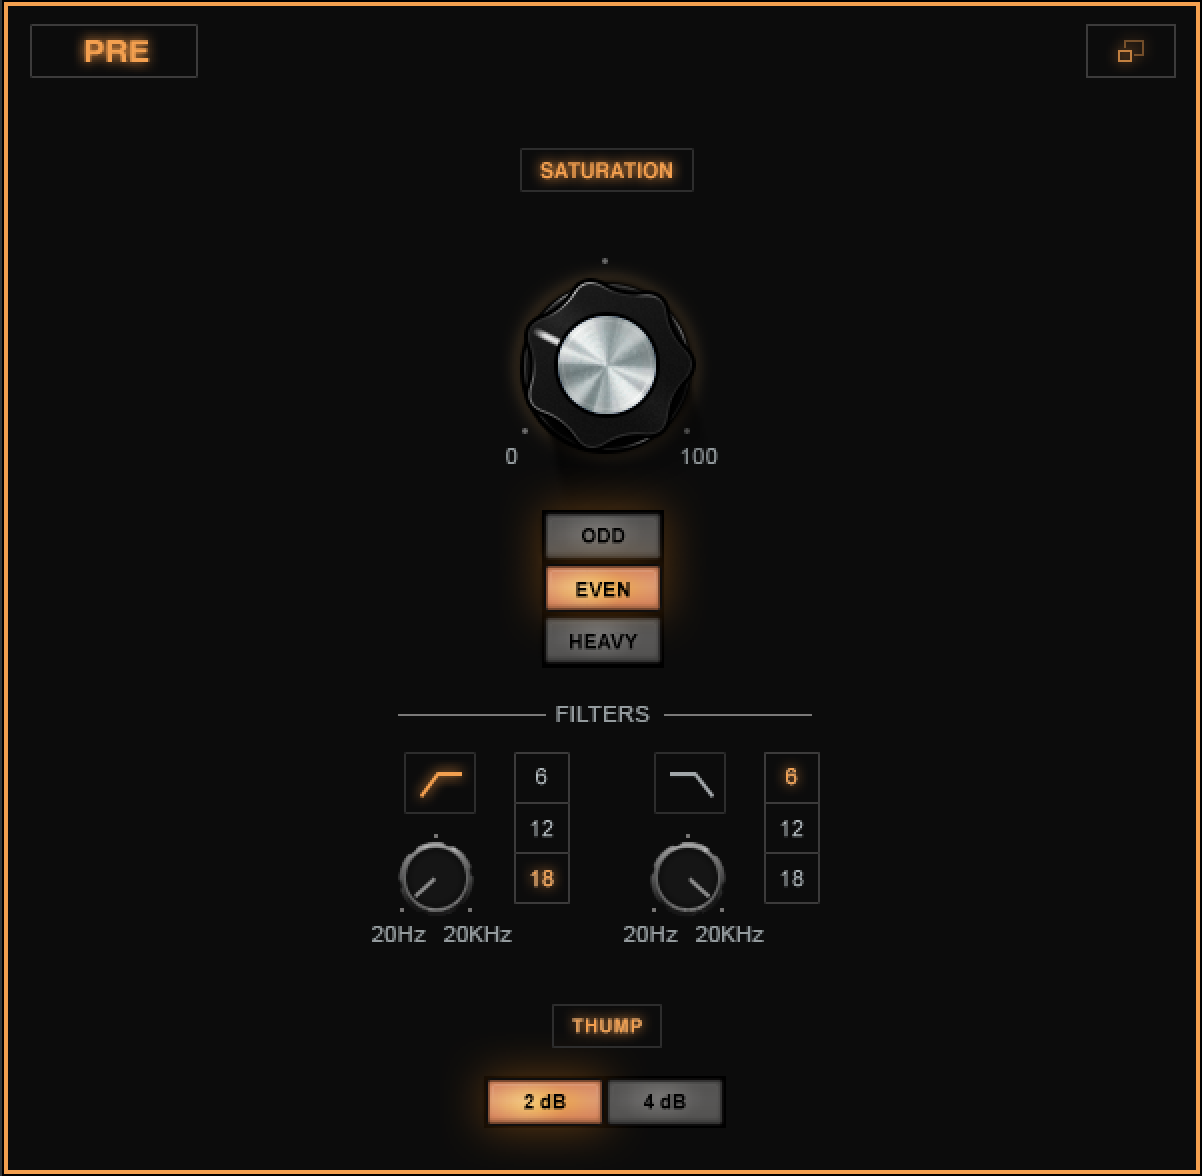Set high-pass slope to 18
The width and height of the screenshot is (1202, 1176).
click(x=542, y=878)
